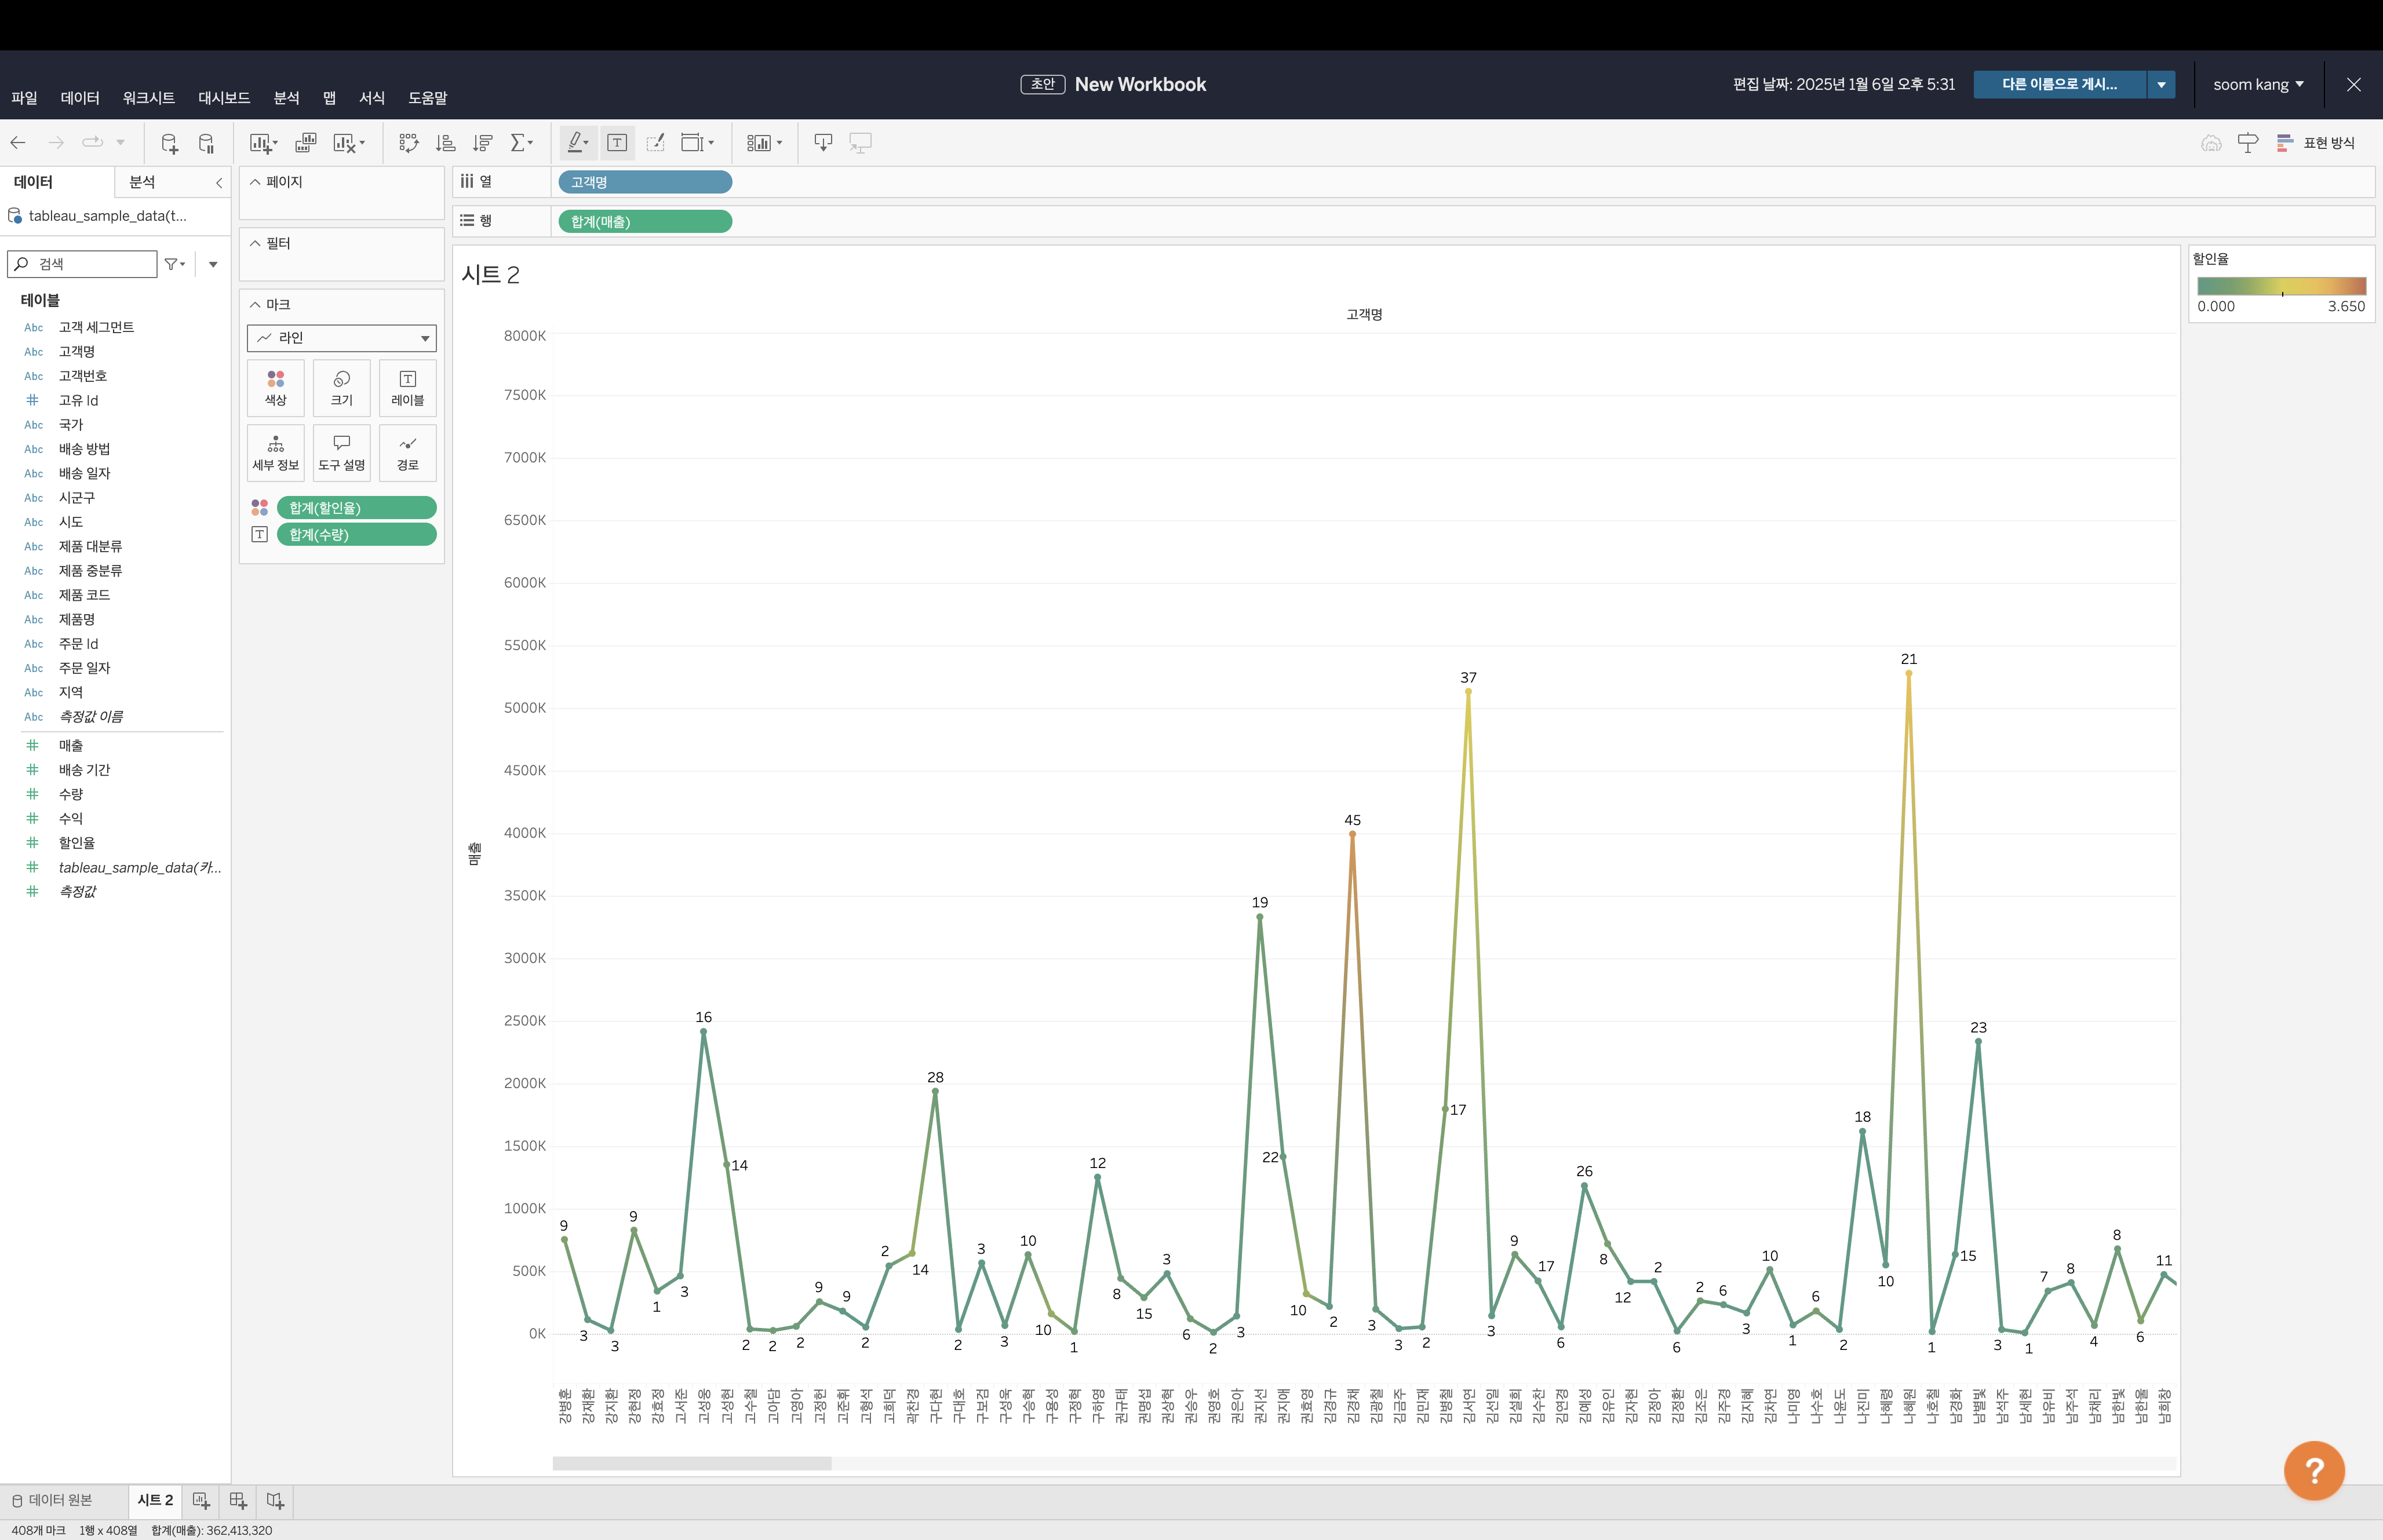This screenshot has height=1540, width=2383.
Task: Click the Format Workbook brush icon
Action: (656, 143)
